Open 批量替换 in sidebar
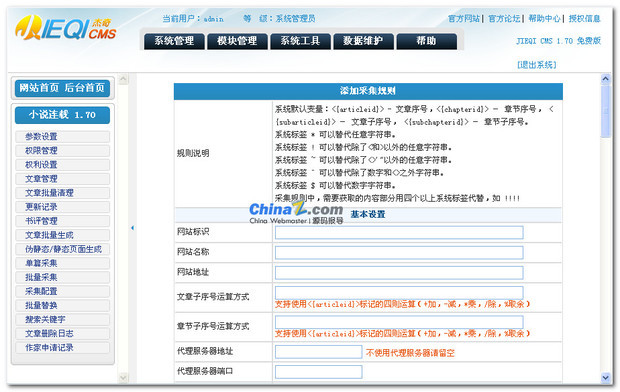This screenshot has height=392, width=620. (62, 305)
